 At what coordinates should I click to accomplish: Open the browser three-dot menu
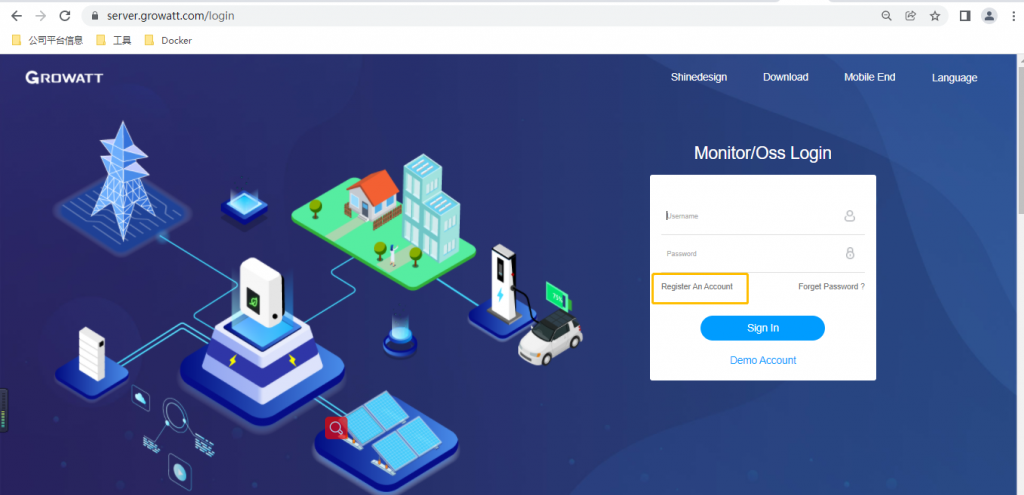(1013, 16)
